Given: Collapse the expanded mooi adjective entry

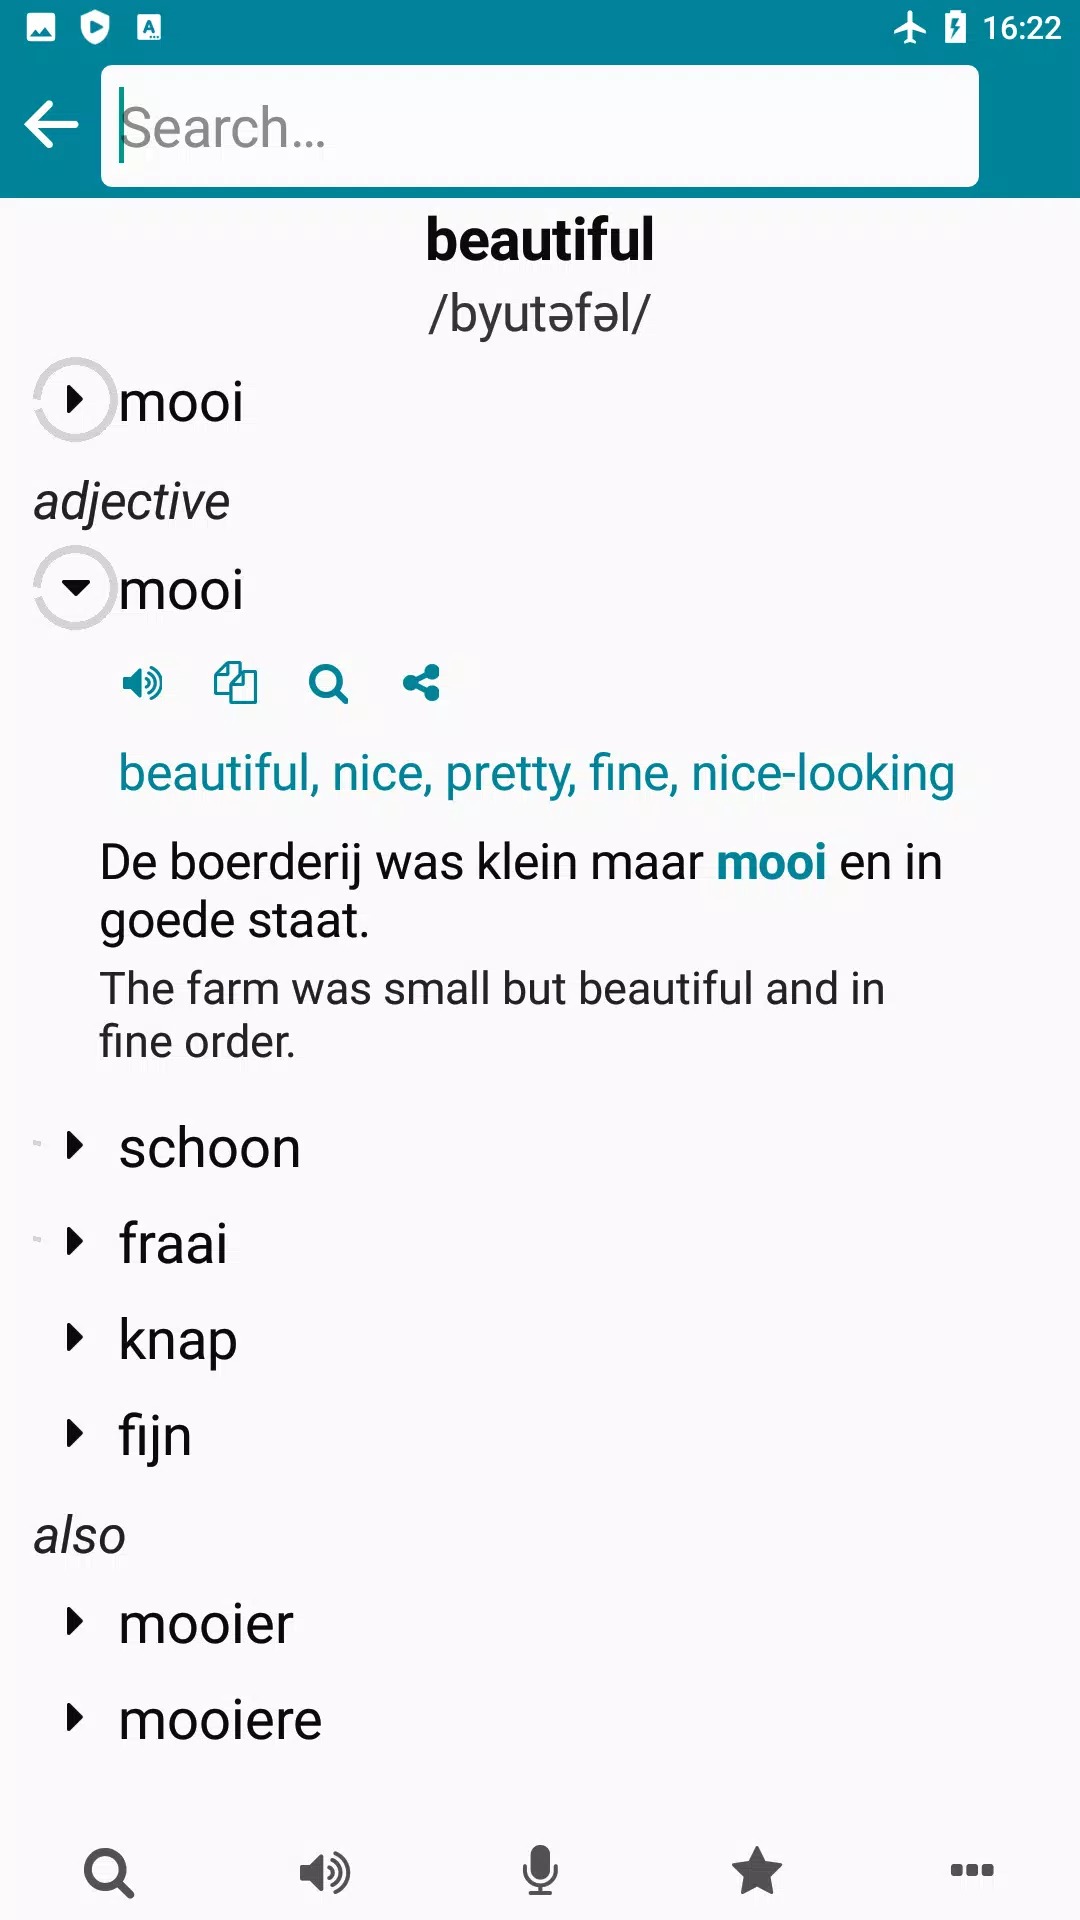Looking at the screenshot, I should click(x=75, y=588).
